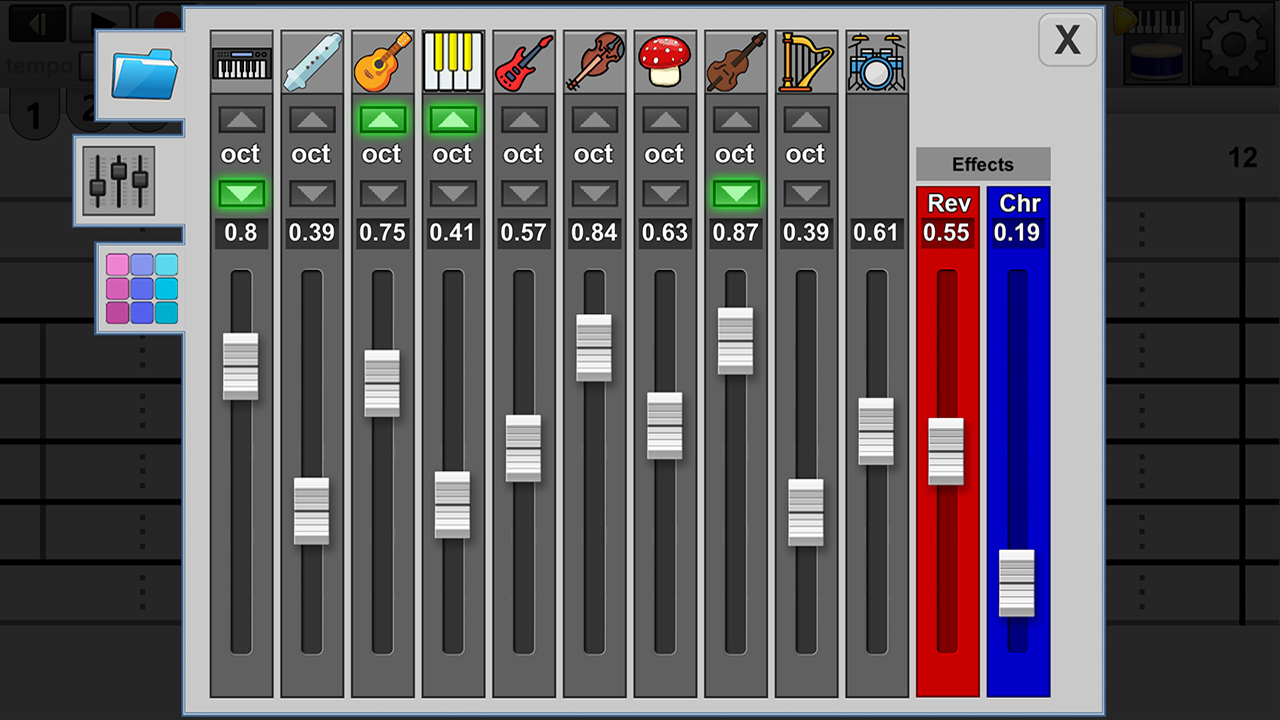Select the synth keyboard instrument icon
The image size is (1280, 720).
(x=241, y=60)
